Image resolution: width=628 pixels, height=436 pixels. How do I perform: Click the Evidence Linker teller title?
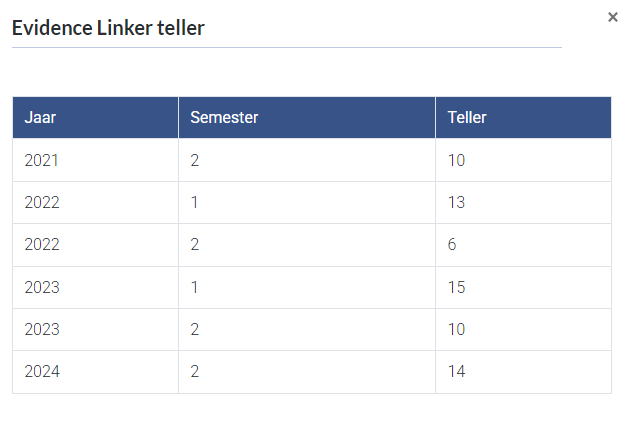[x=108, y=28]
